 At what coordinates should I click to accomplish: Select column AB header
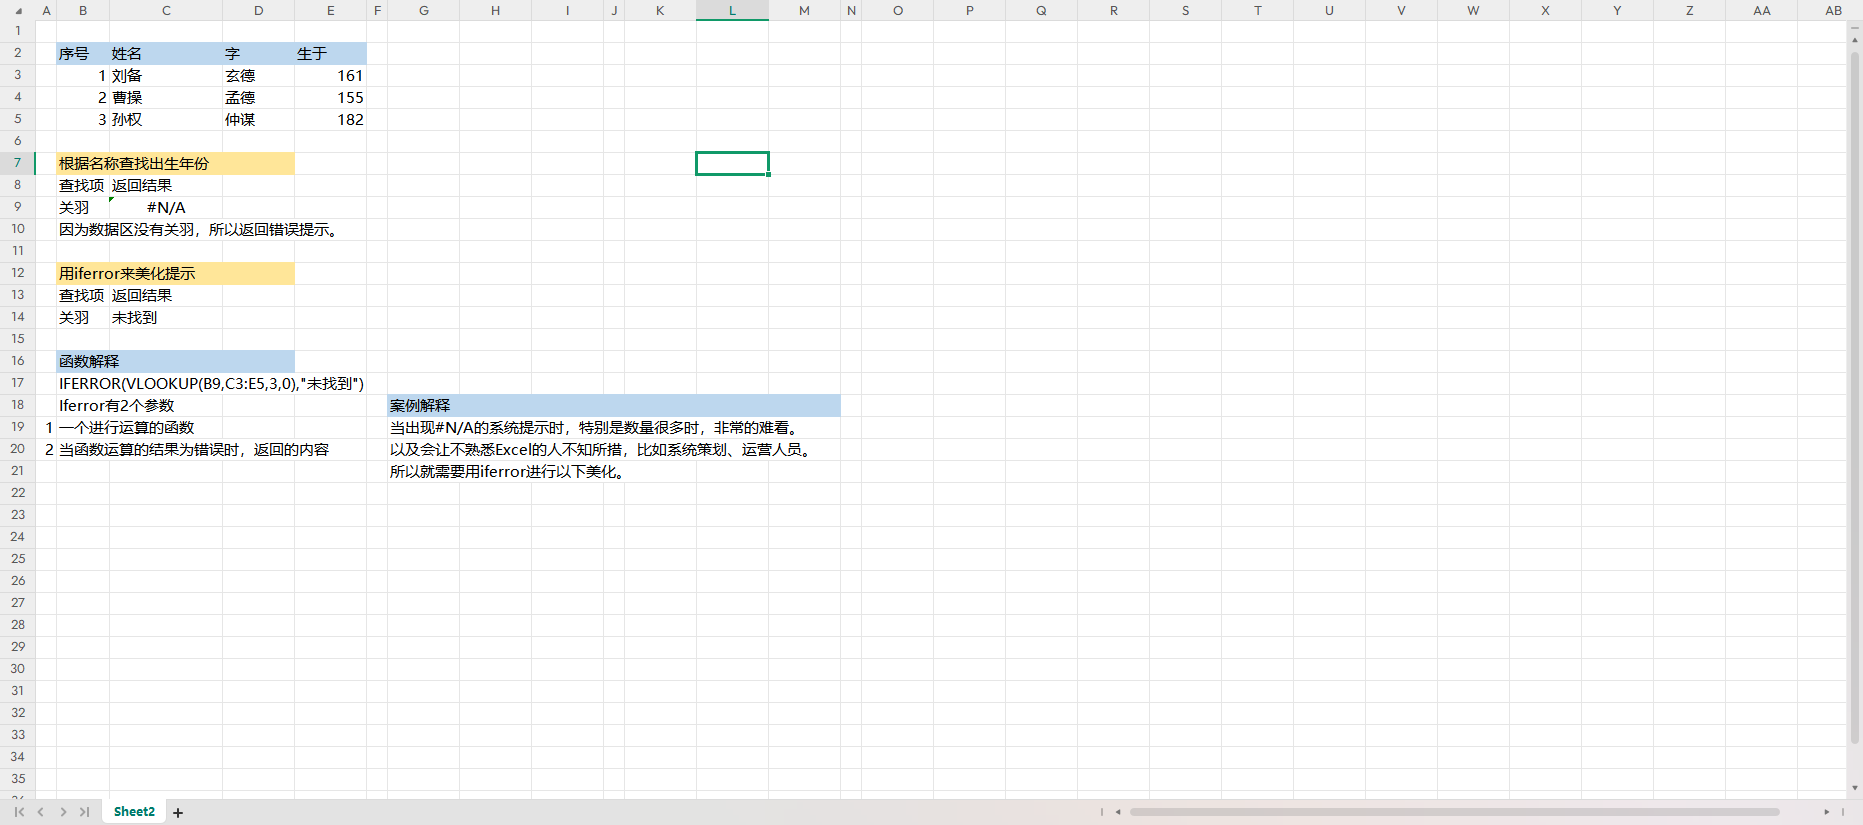pos(1833,11)
